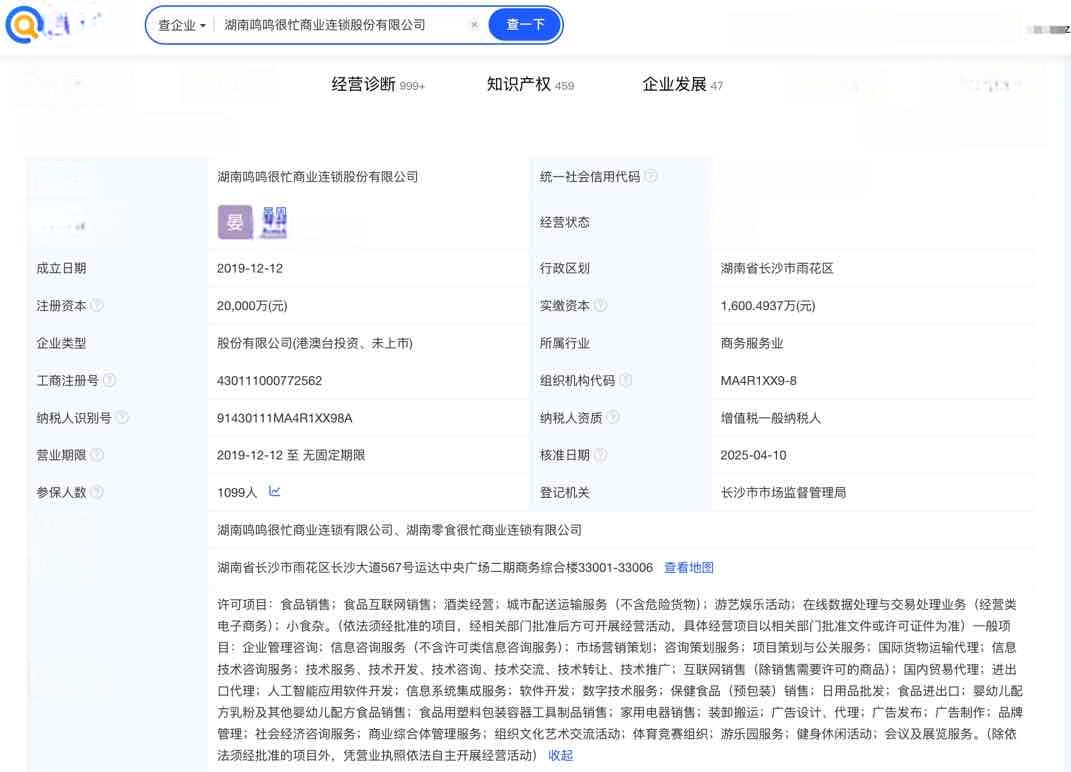Select industry value 商务服务业
The height and width of the screenshot is (772, 1071).
(751, 343)
